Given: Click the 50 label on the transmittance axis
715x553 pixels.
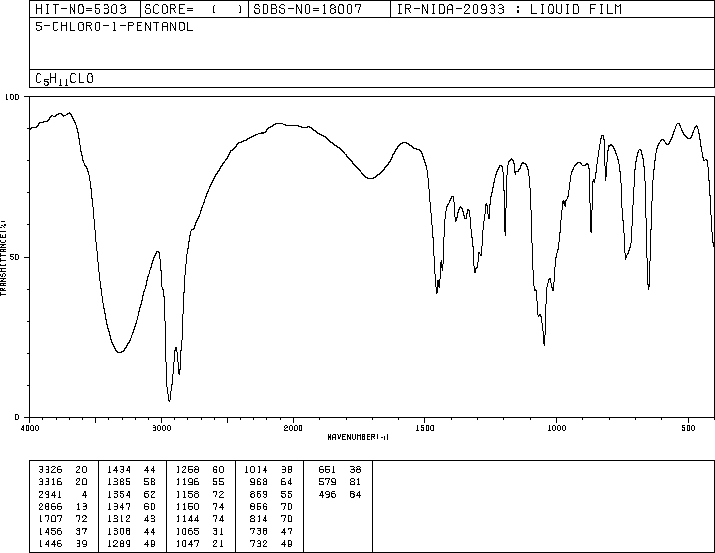Looking at the screenshot, I should [x=15, y=257].
